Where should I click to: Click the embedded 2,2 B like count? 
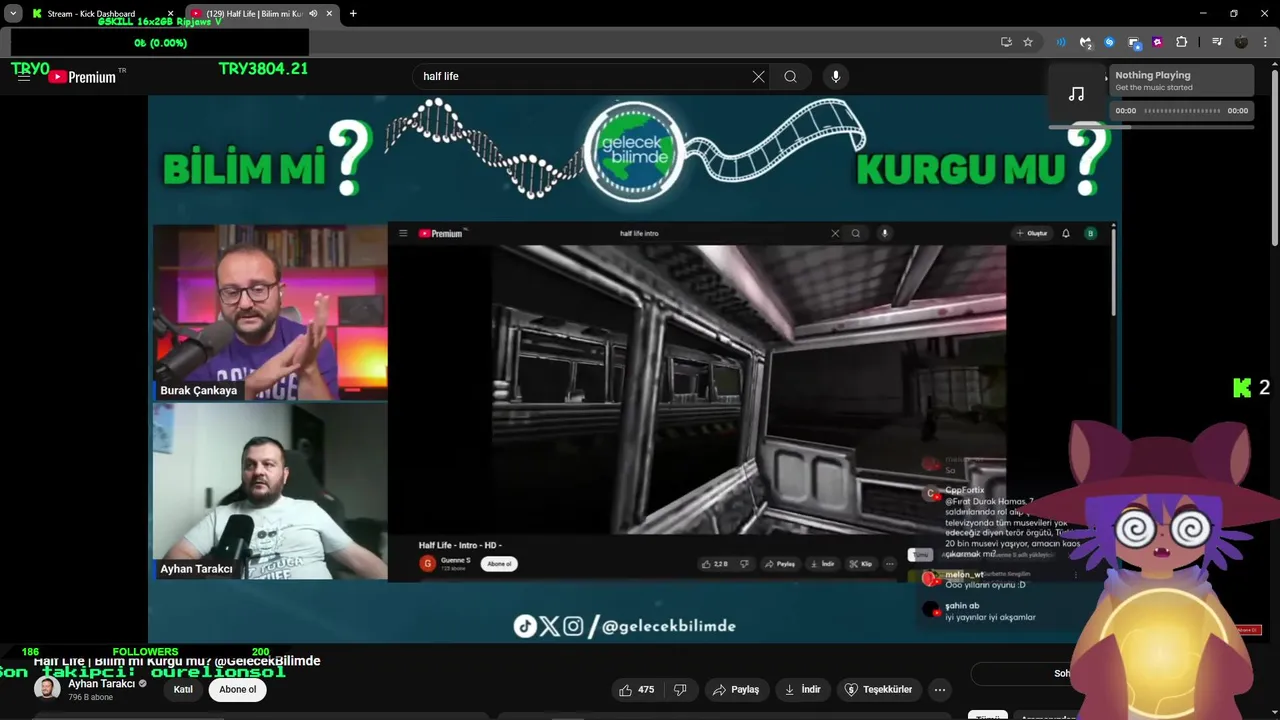tap(715, 564)
